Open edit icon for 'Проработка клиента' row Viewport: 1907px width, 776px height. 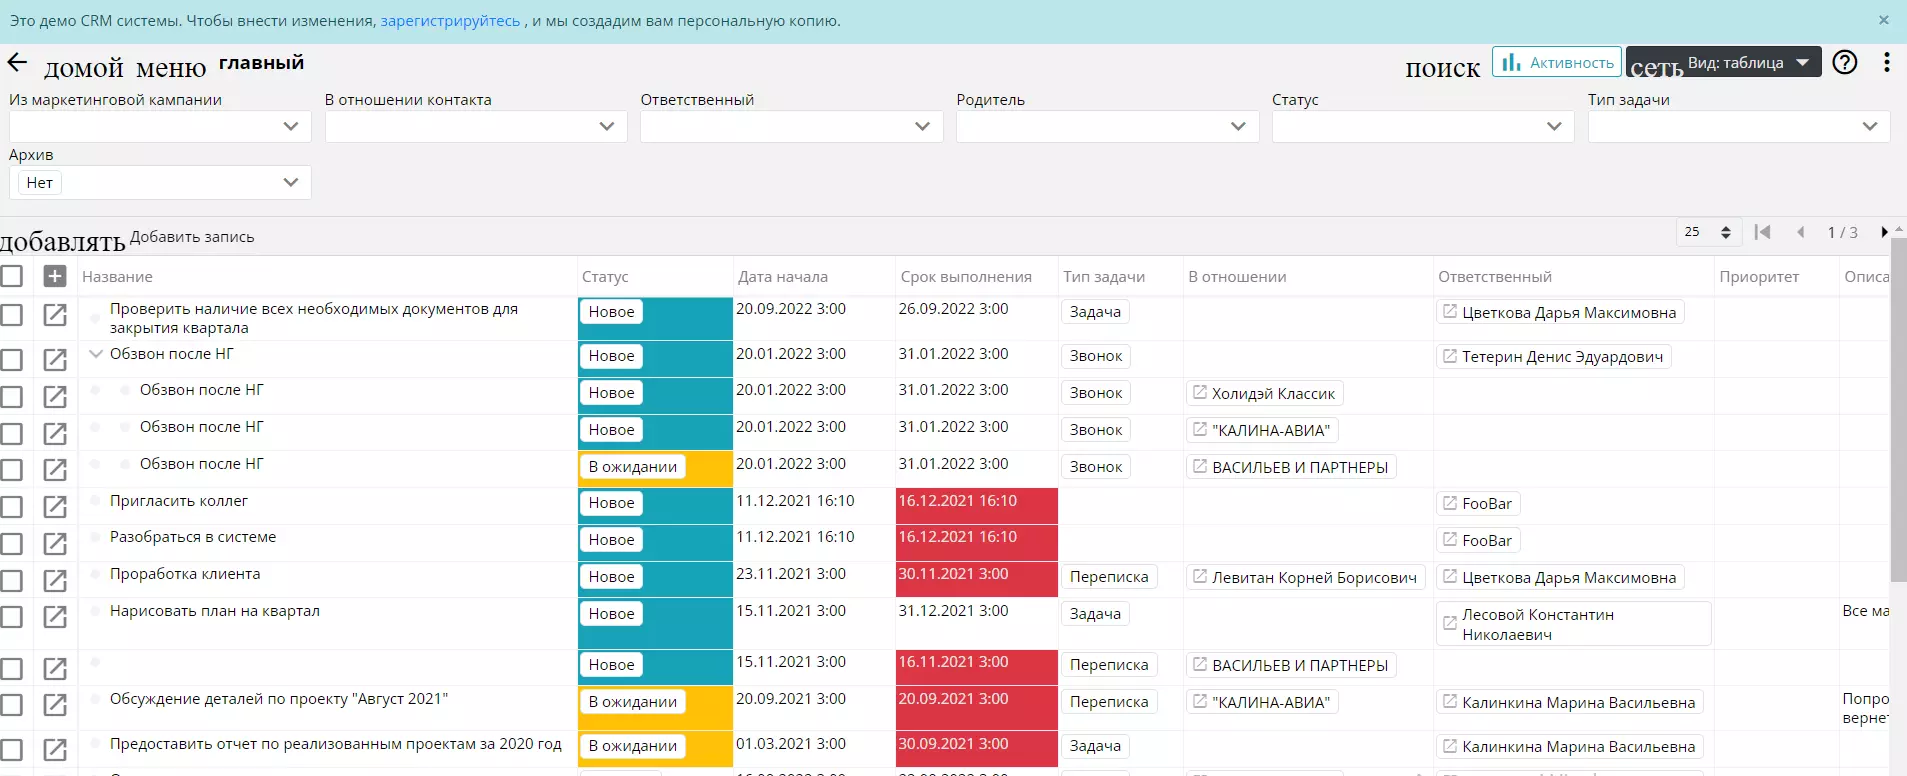click(55, 581)
